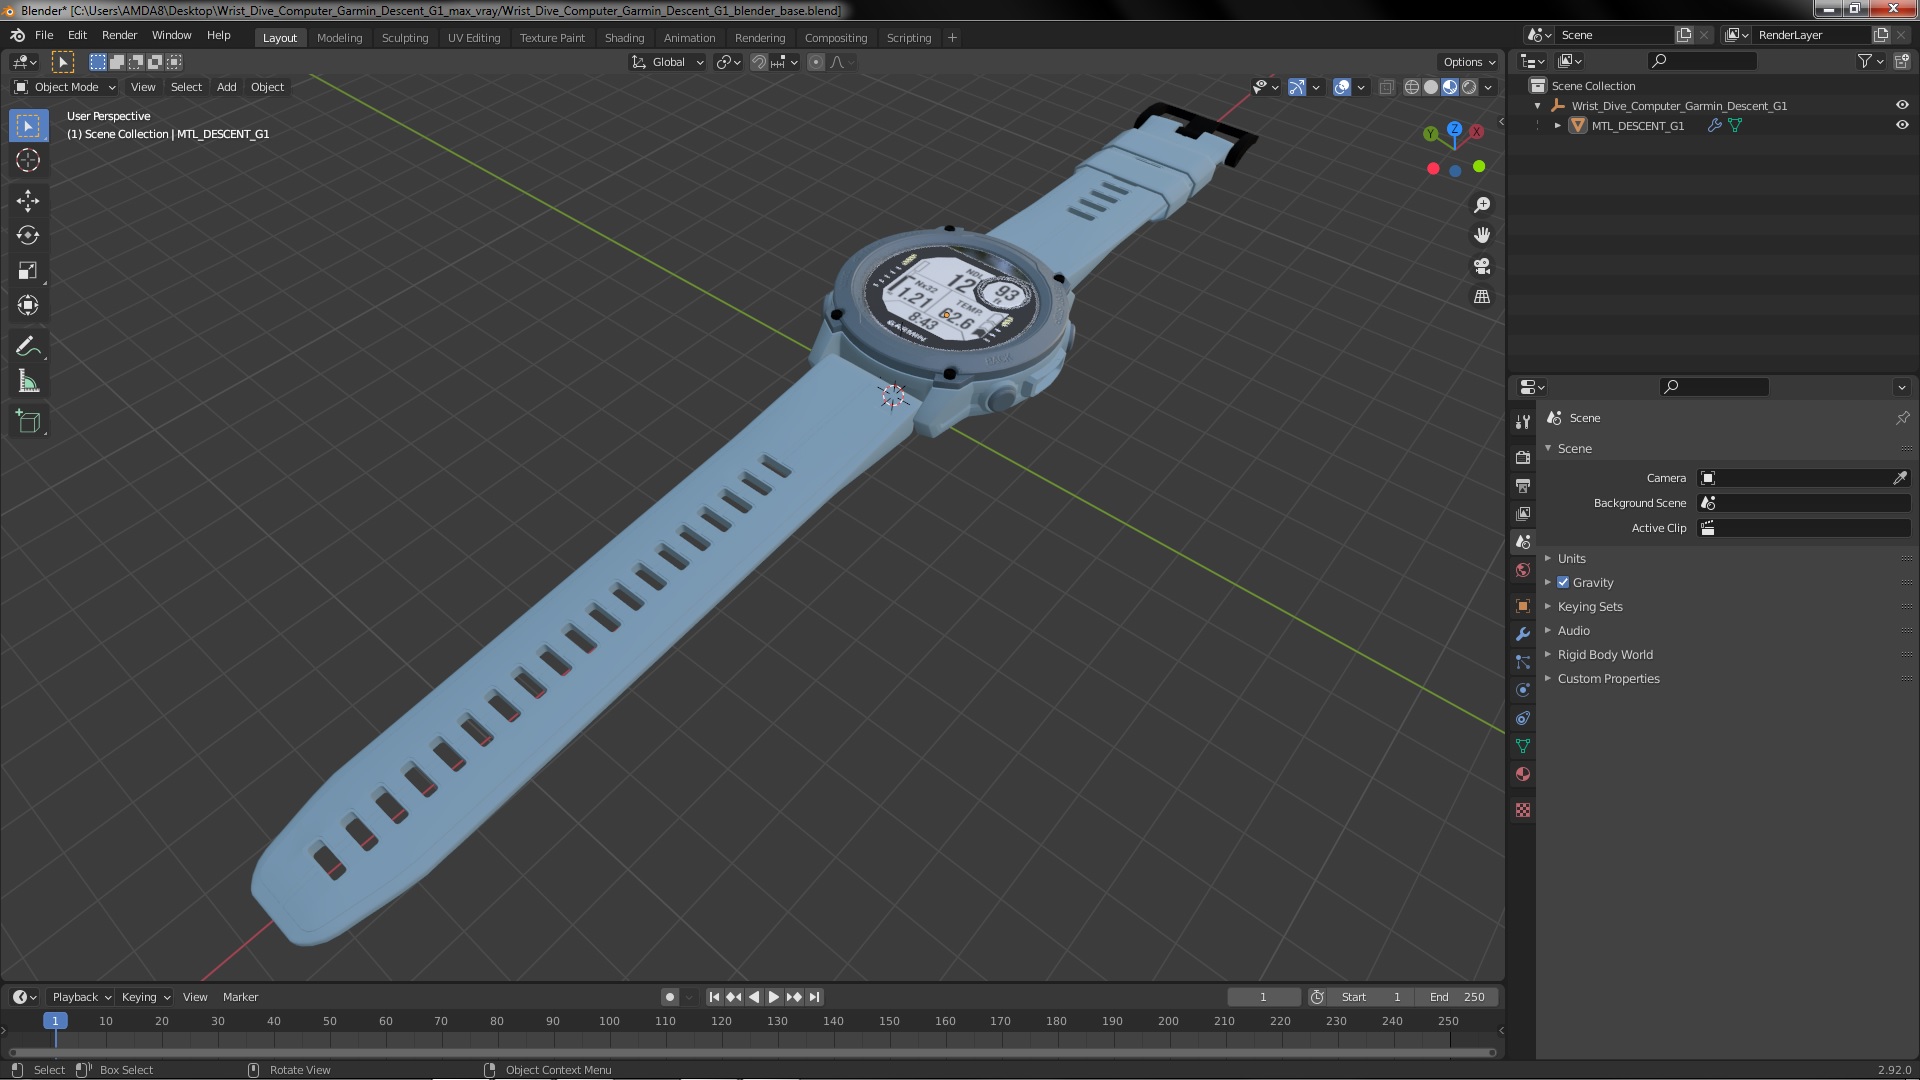This screenshot has height=1080, width=1920.
Task: Open Object Mode dropdown
Action: pyautogui.click(x=65, y=87)
